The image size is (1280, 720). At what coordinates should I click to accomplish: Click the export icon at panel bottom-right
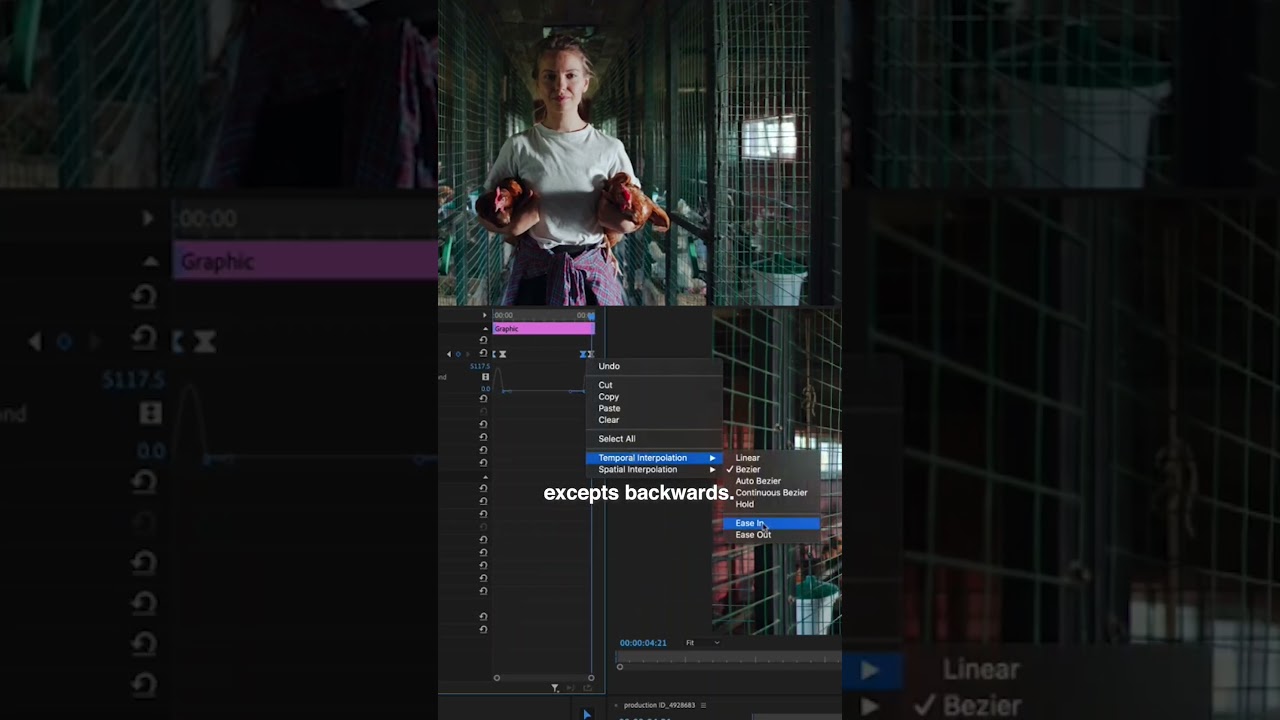(x=588, y=688)
